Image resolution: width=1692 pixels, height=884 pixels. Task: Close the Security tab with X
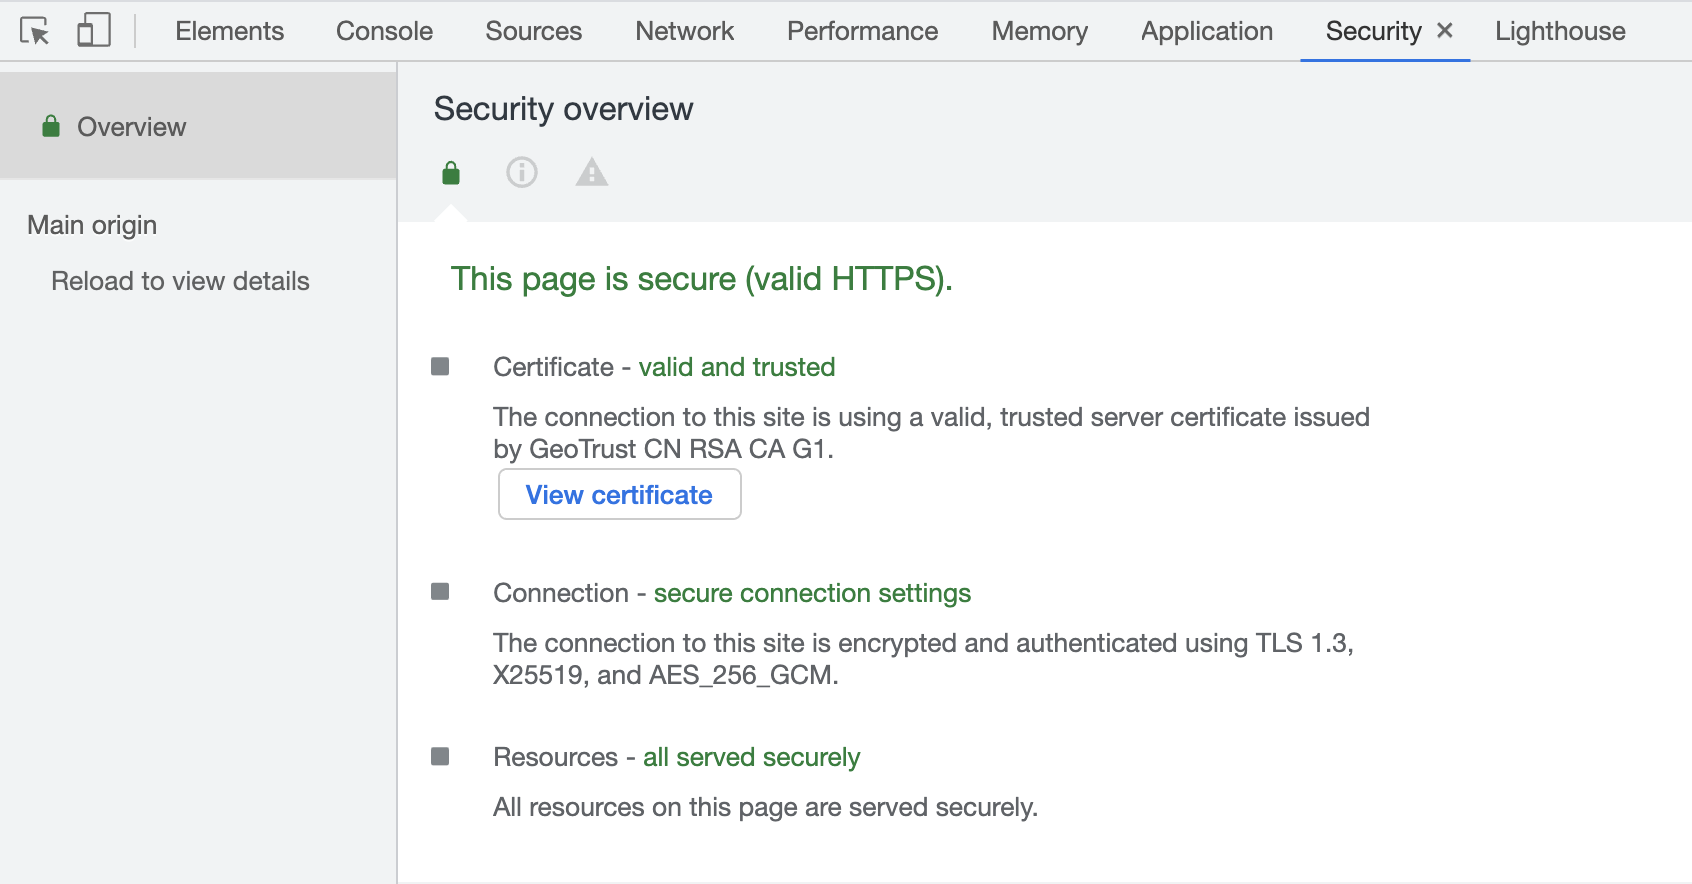point(1445,31)
